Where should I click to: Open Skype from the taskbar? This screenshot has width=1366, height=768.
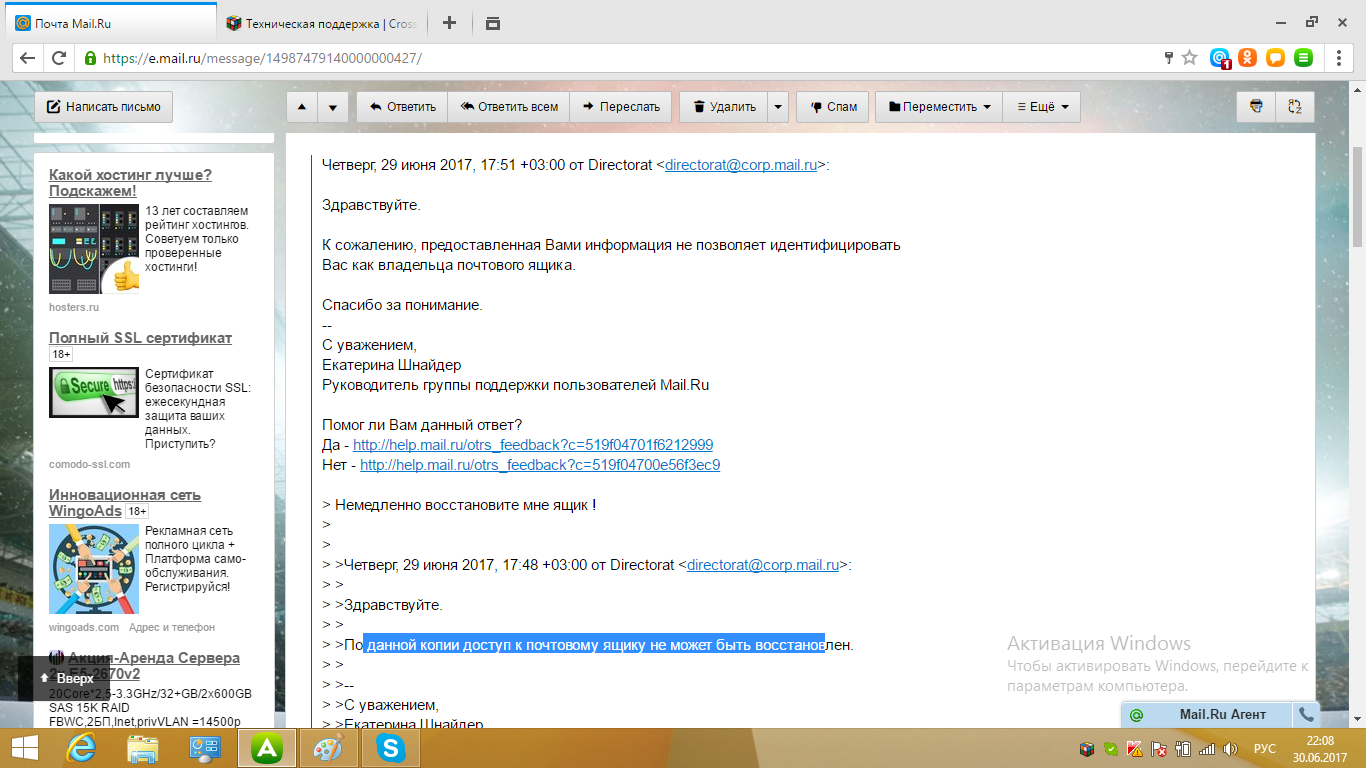[x=390, y=748]
